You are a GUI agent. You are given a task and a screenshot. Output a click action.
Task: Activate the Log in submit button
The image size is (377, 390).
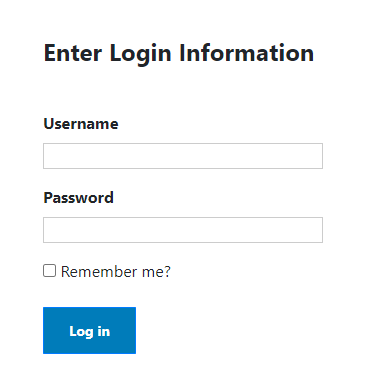[89, 330]
